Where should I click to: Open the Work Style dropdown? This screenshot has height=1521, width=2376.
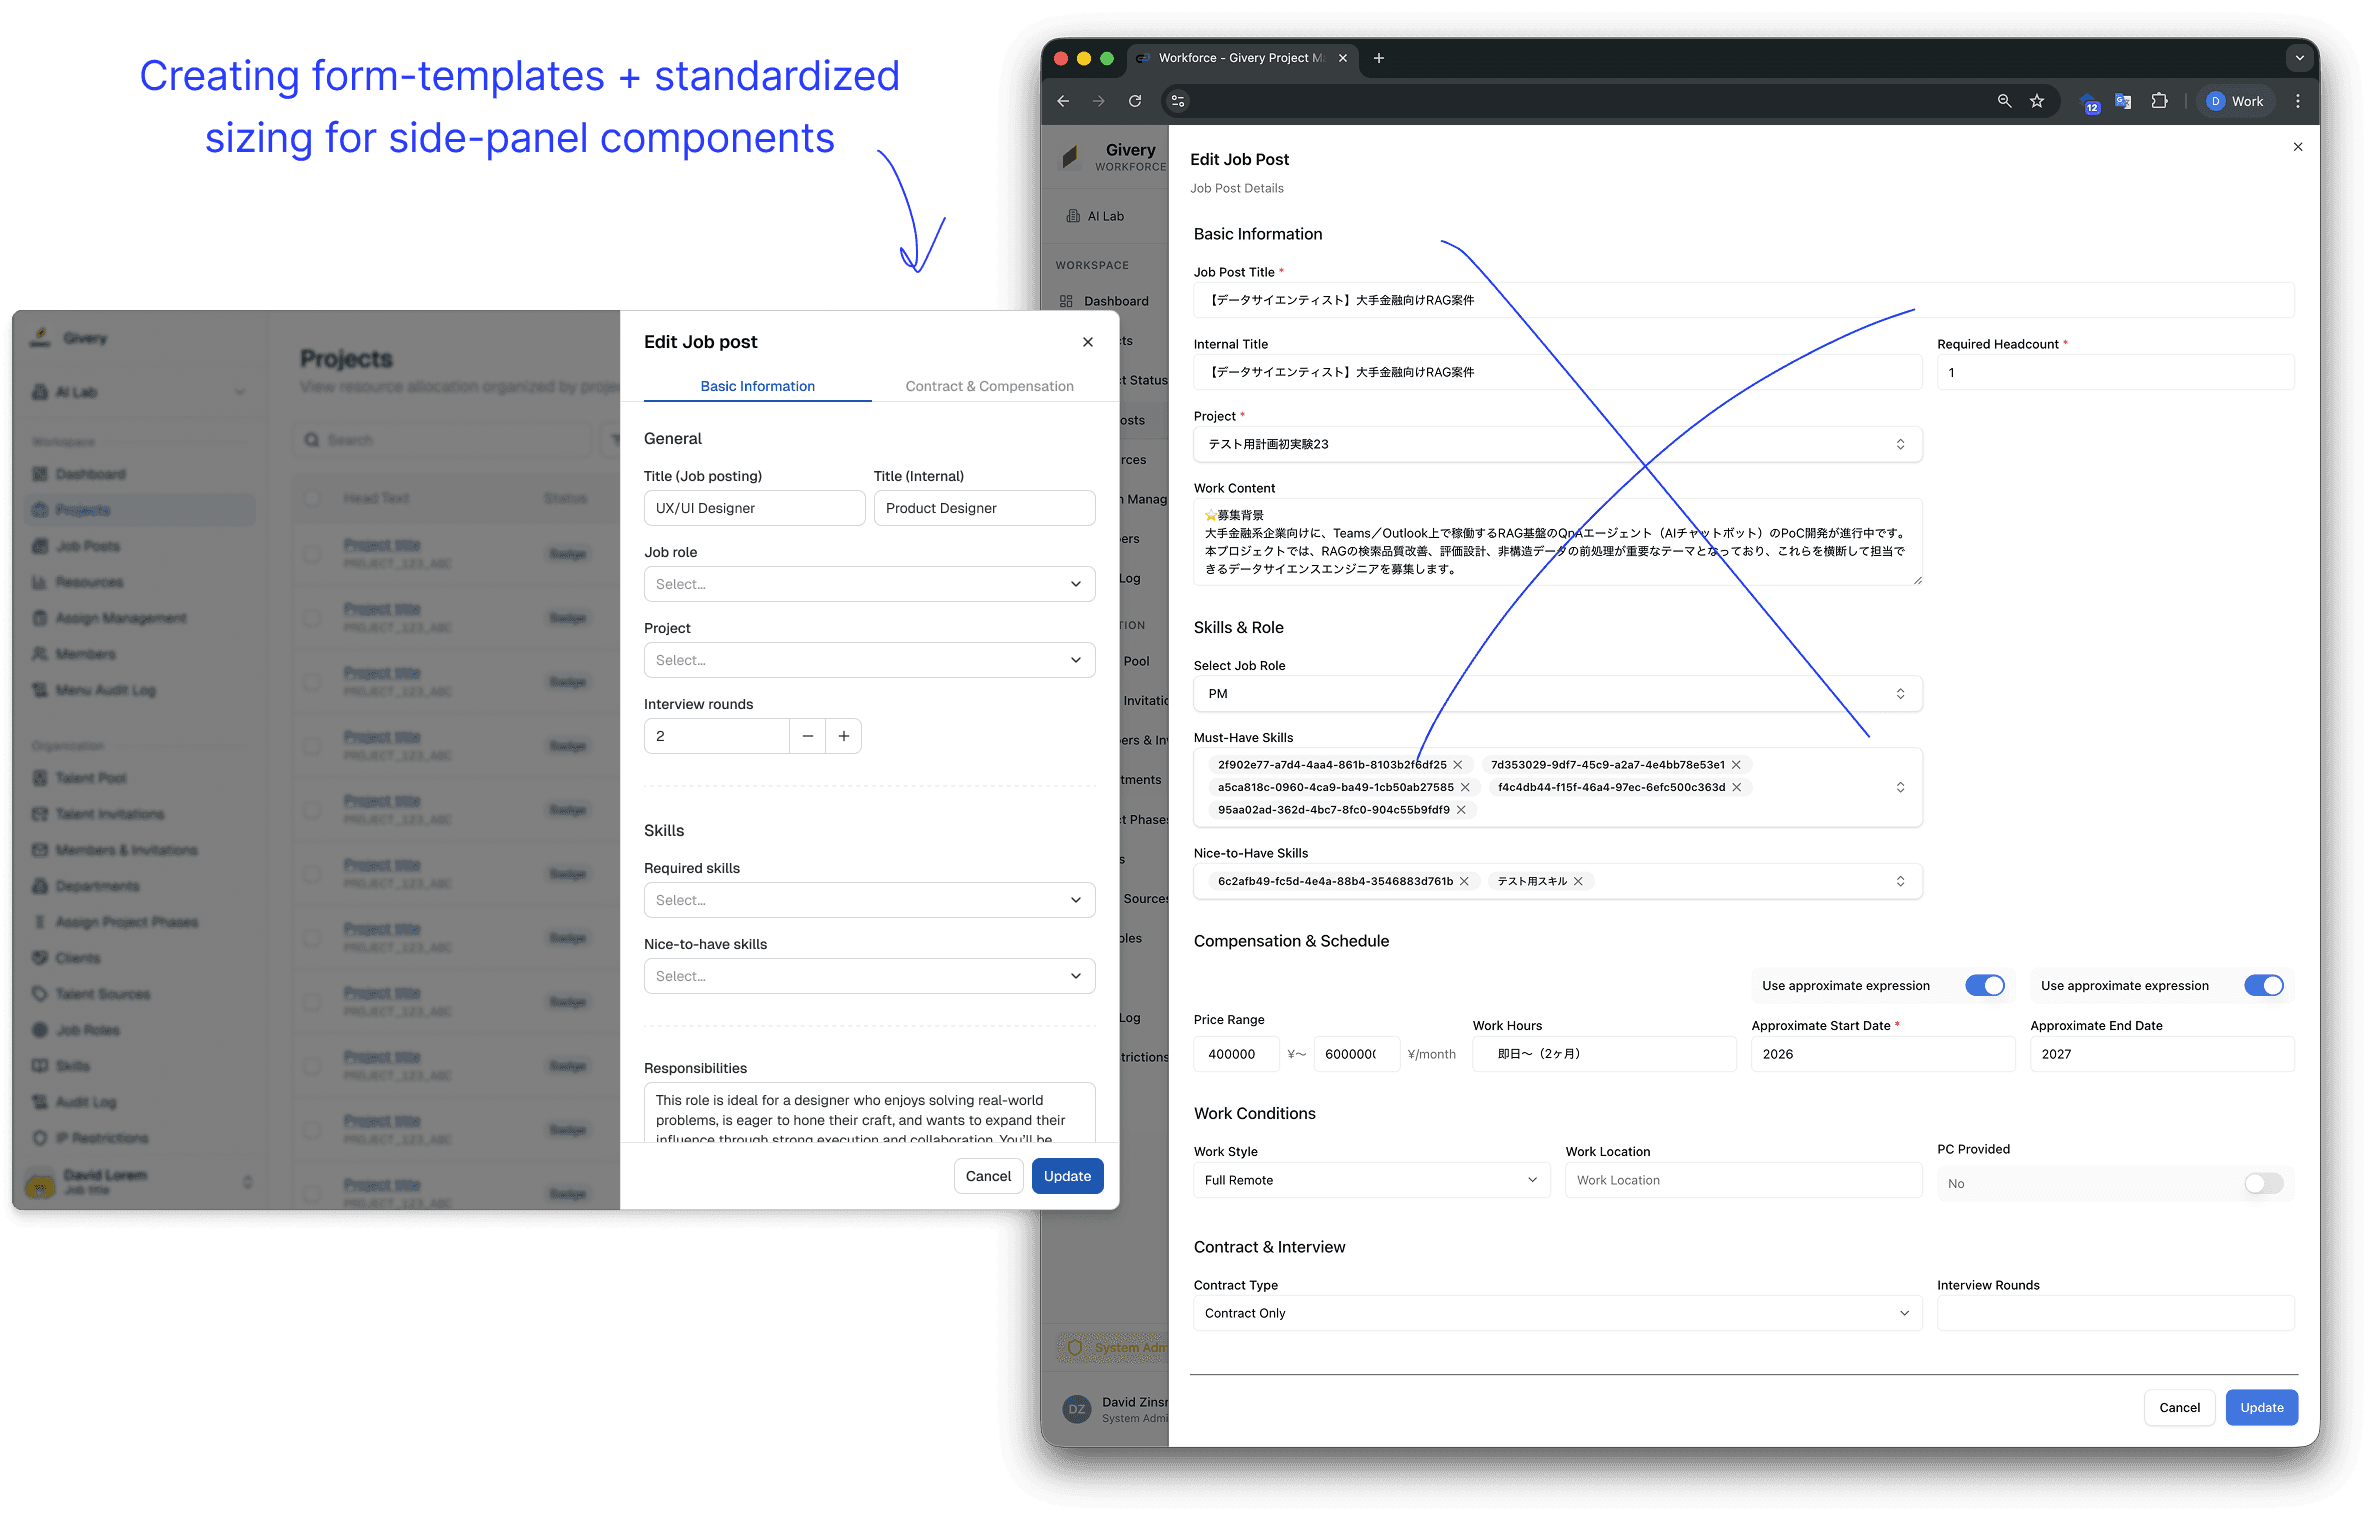(1372, 1180)
